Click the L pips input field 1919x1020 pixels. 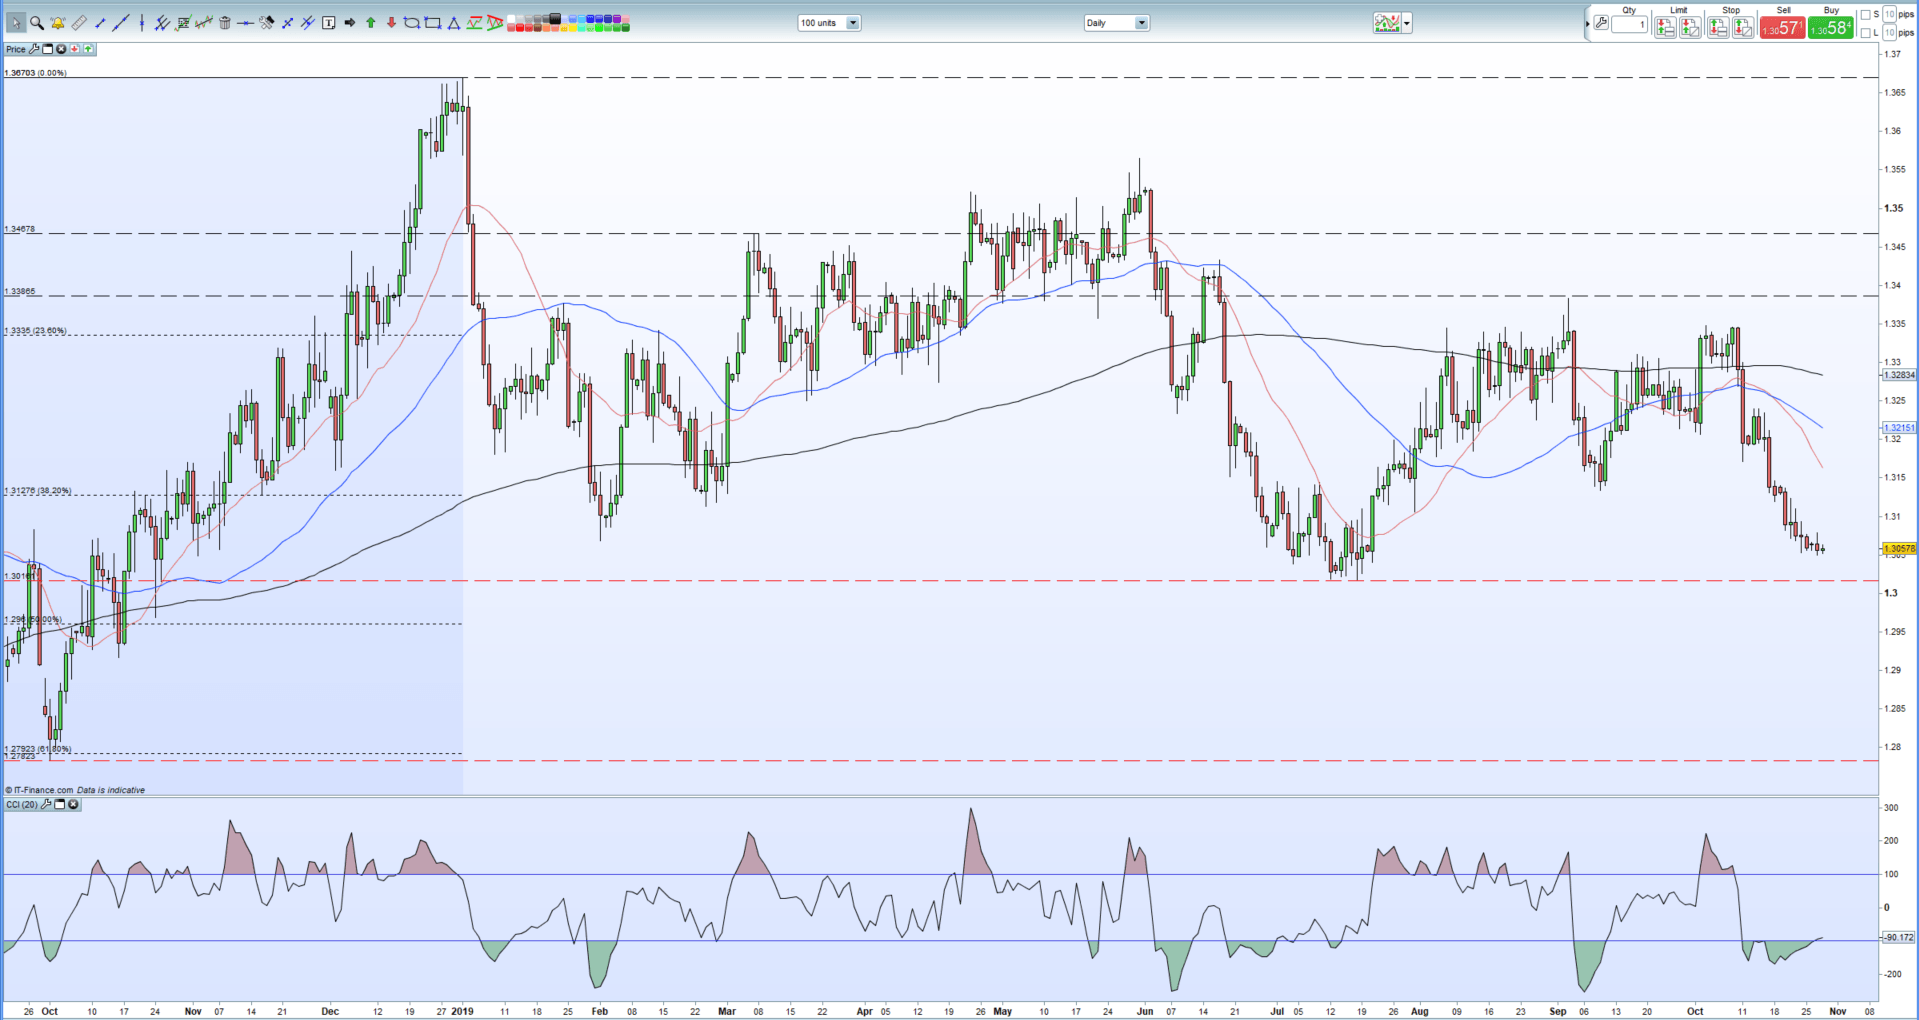click(1889, 33)
